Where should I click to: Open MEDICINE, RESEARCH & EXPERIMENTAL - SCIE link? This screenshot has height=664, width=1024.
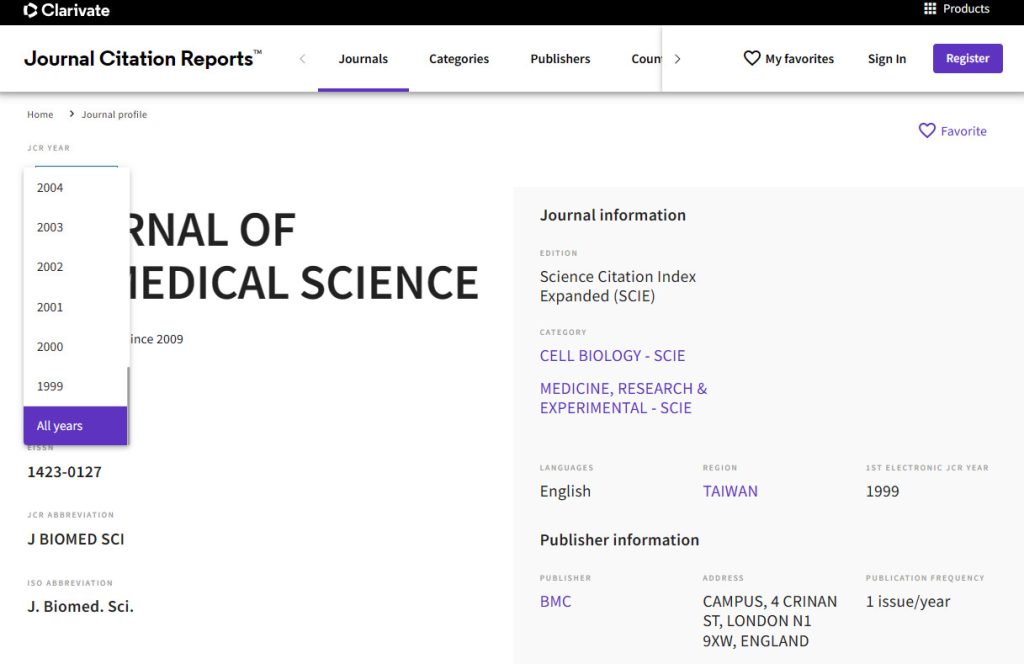(x=623, y=398)
